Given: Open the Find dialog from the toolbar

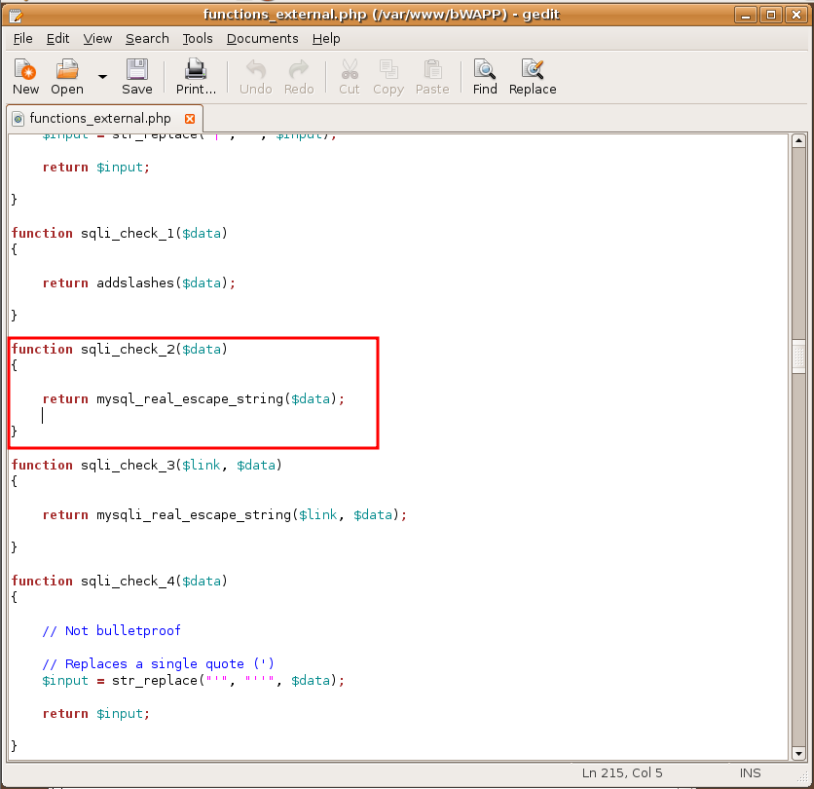Looking at the screenshot, I should pyautogui.click(x=484, y=75).
